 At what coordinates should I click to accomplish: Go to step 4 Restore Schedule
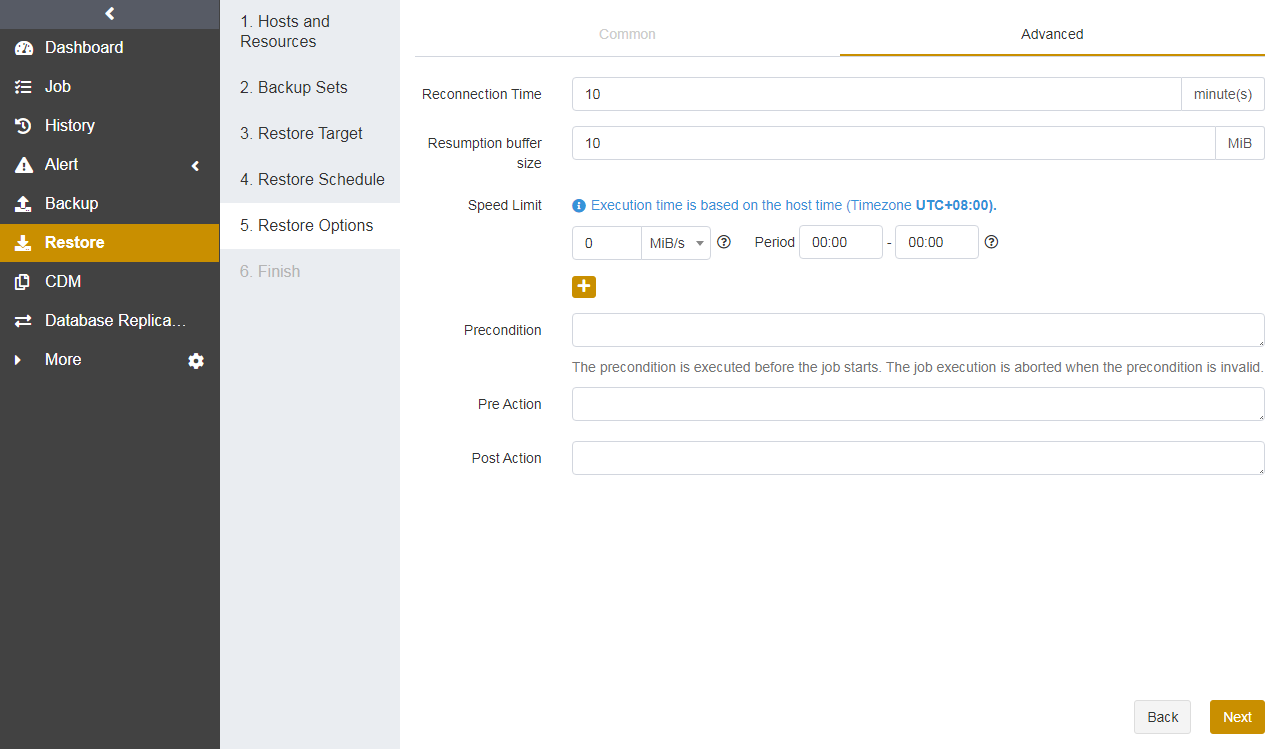point(310,180)
